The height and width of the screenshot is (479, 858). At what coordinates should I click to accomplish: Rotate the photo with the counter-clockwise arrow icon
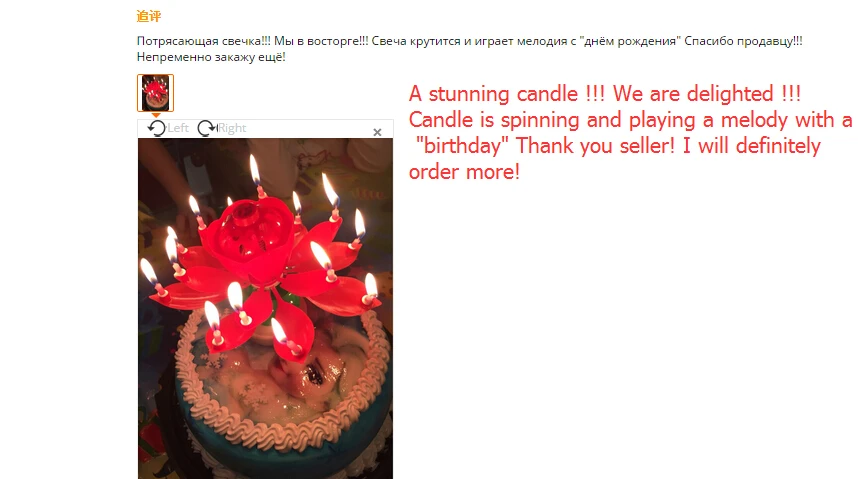156,128
